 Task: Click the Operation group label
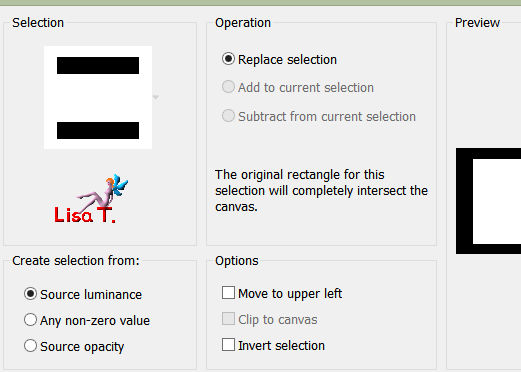[x=243, y=23]
